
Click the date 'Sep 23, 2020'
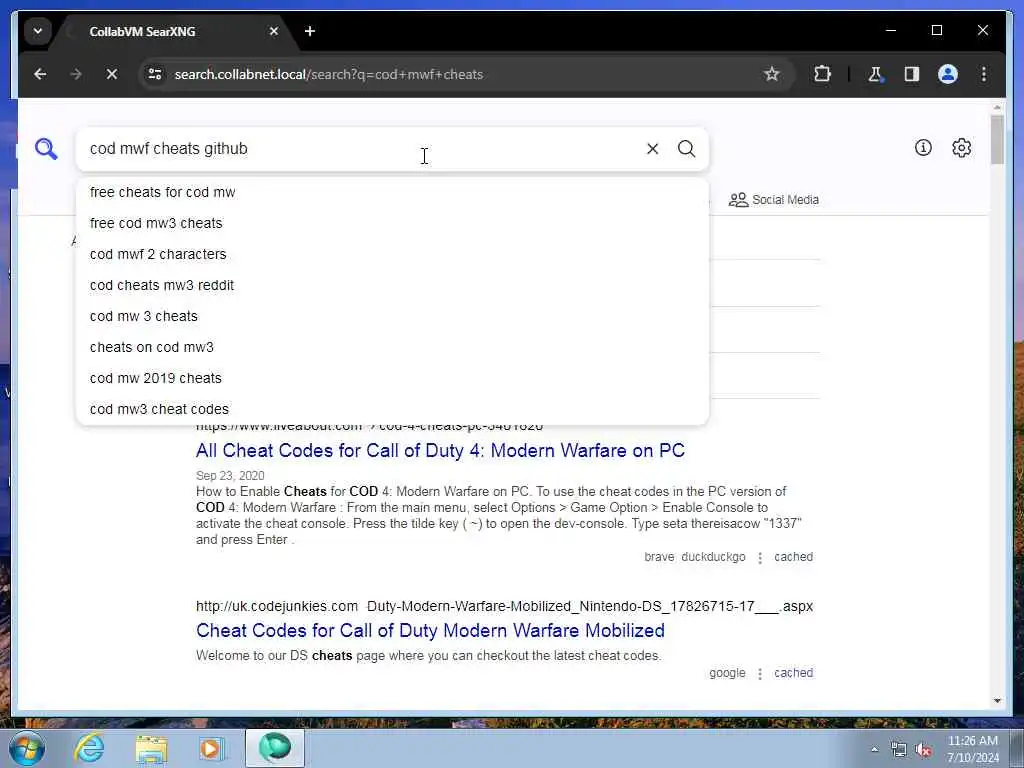pos(230,475)
